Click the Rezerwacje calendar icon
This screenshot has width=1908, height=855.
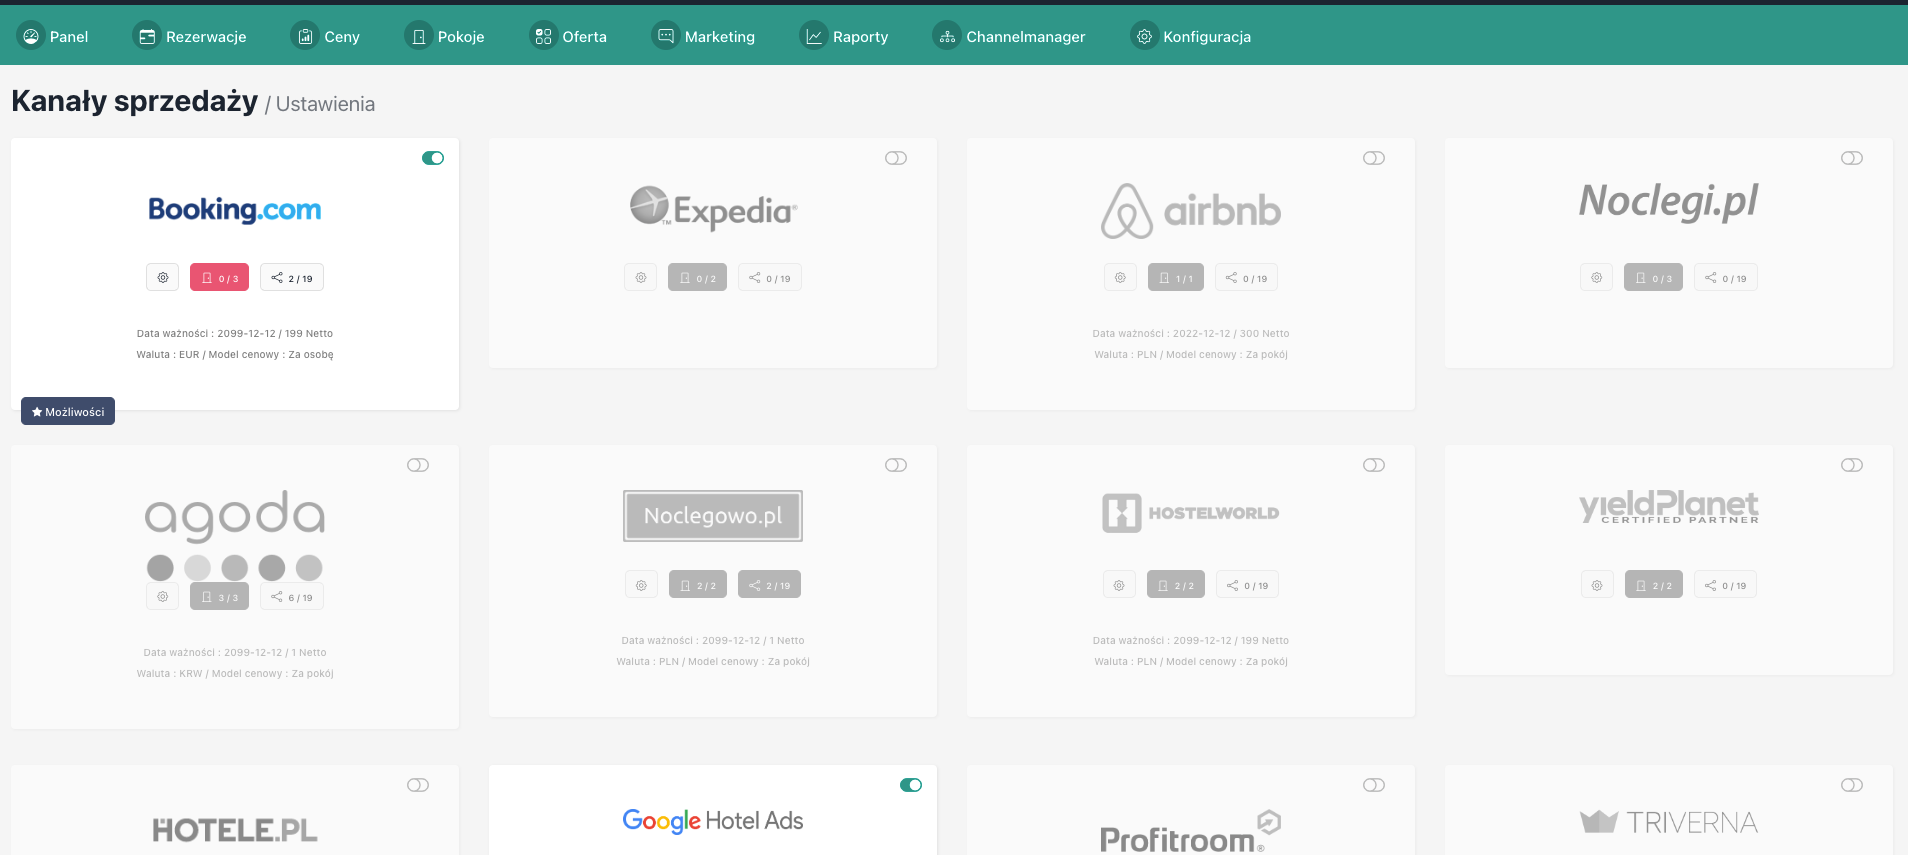pos(147,36)
